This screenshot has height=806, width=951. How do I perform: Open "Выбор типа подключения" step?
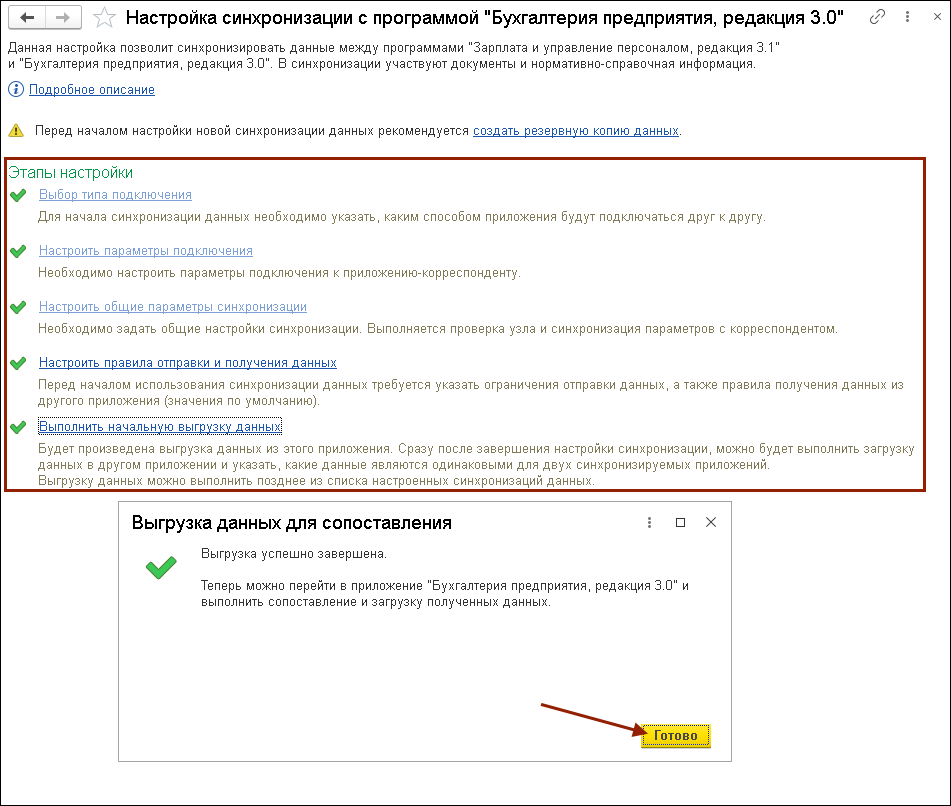[x=115, y=195]
